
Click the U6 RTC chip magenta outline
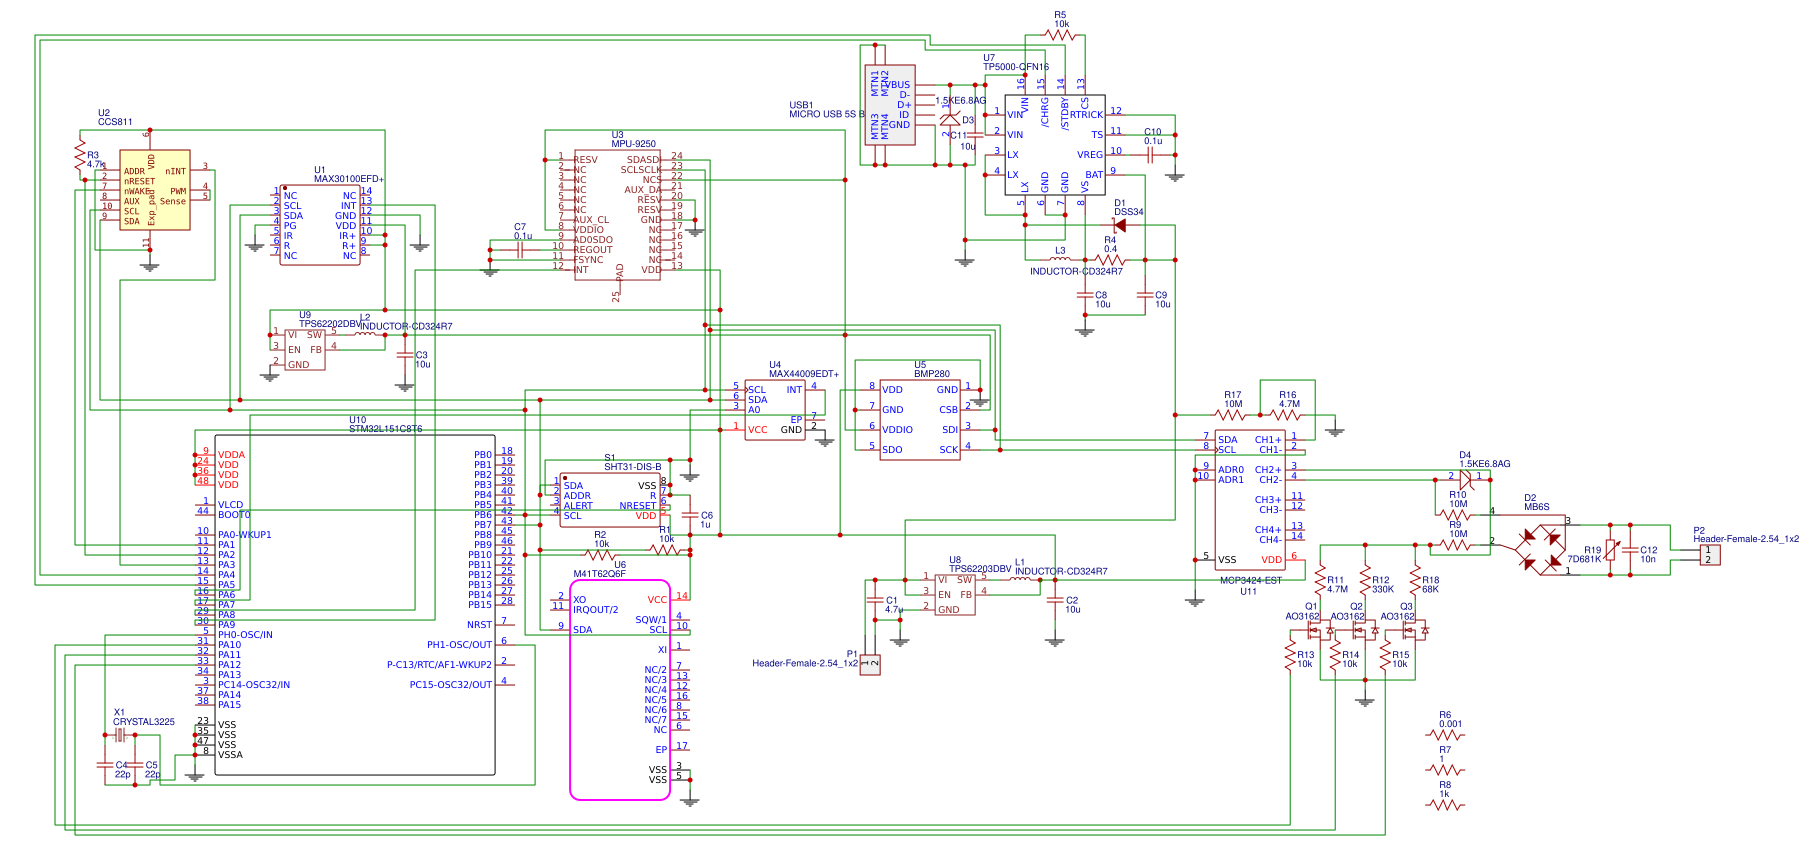point(620,690)
